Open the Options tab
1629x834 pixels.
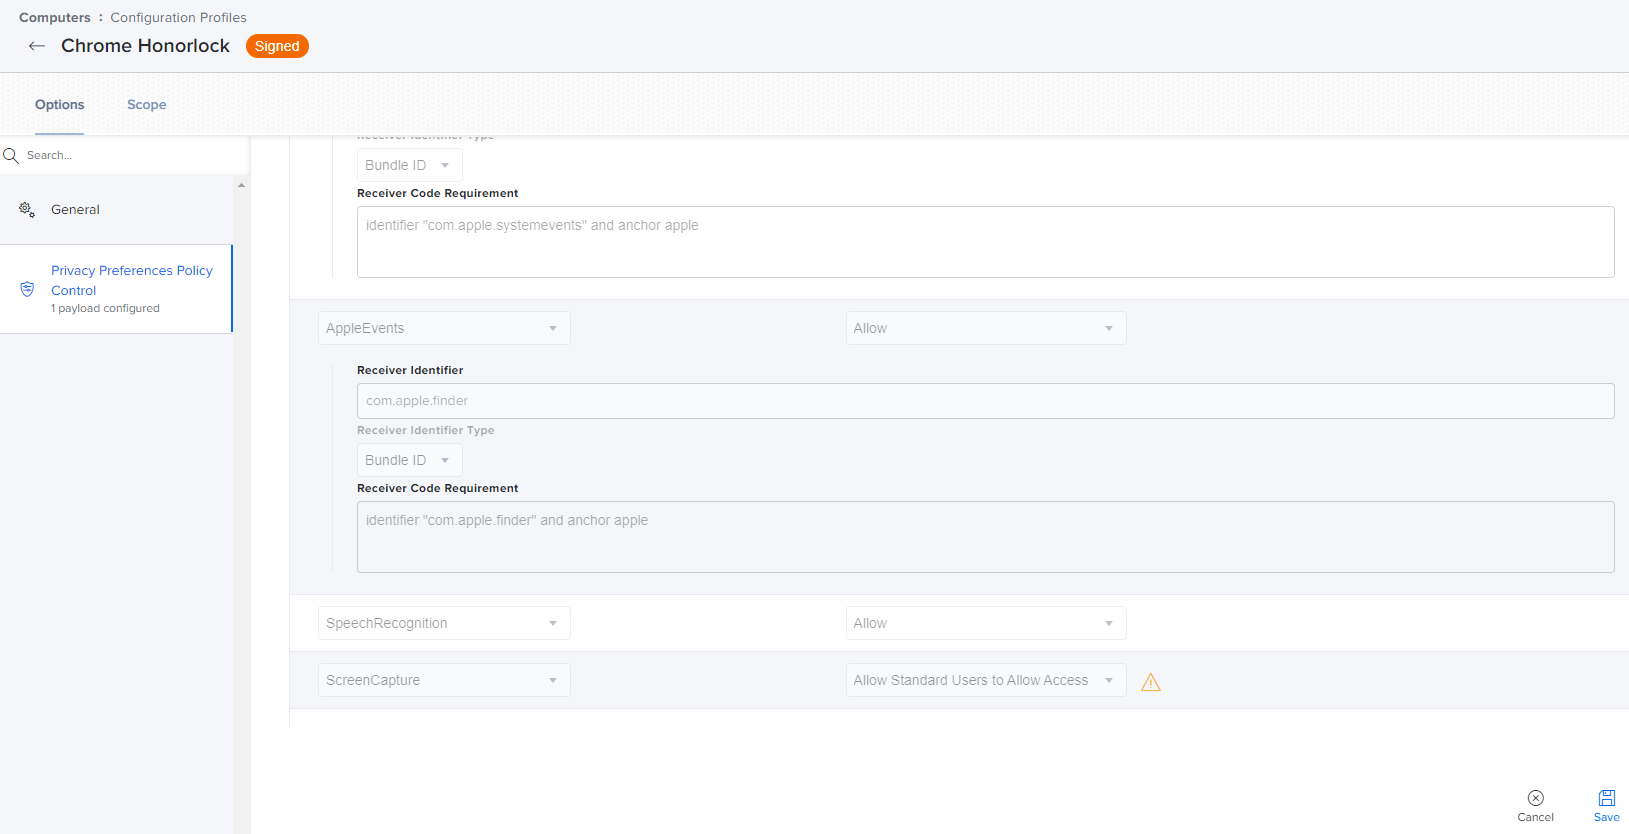pyautogui.click(x=60, y=105)
